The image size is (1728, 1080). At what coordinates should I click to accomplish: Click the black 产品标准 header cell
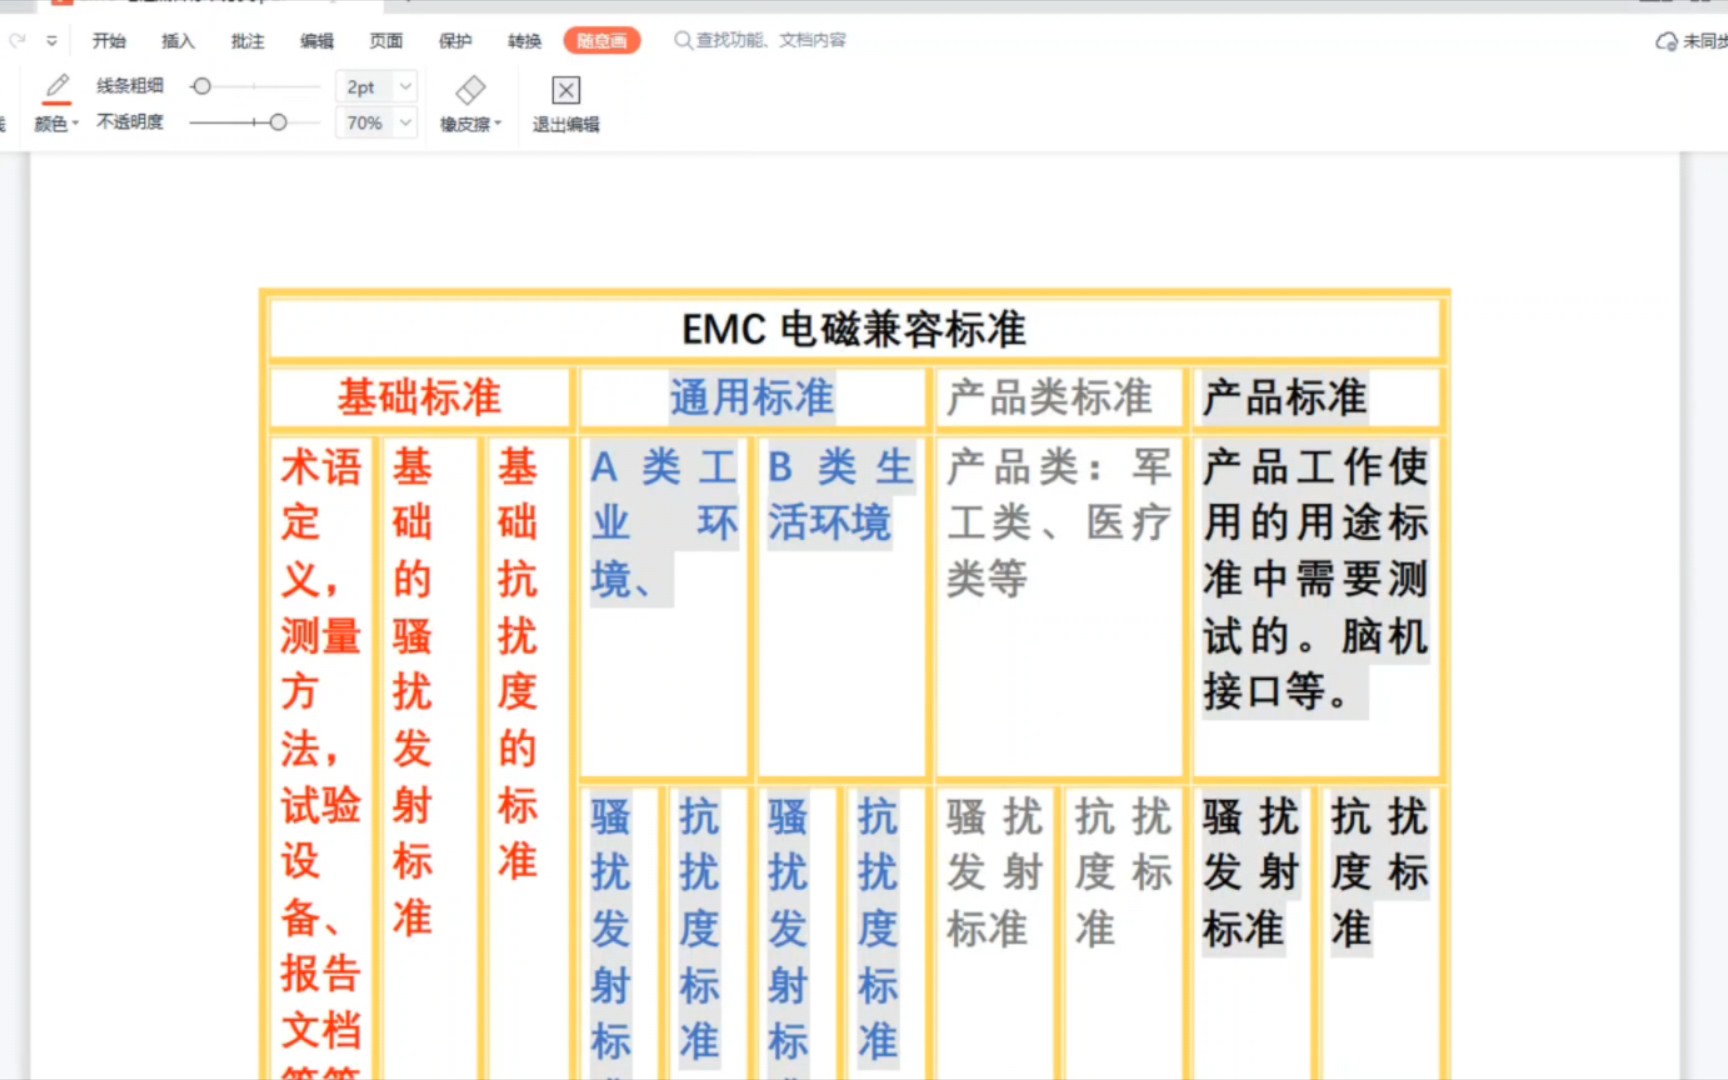pyautogui.click(x=1316, y=397)
